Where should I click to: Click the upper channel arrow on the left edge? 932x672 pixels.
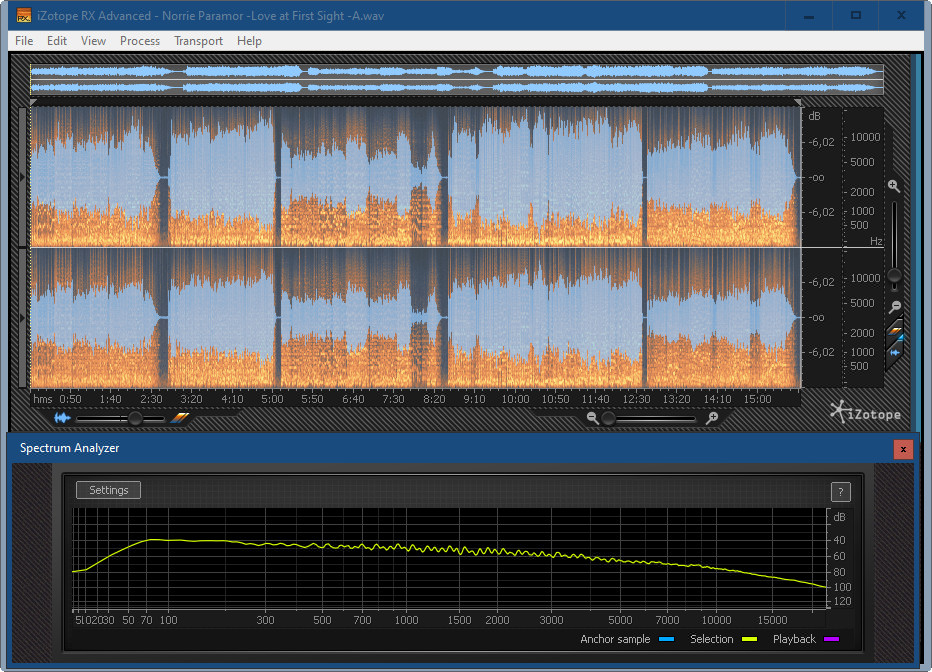pyautogui.click(x=23, y=177)
